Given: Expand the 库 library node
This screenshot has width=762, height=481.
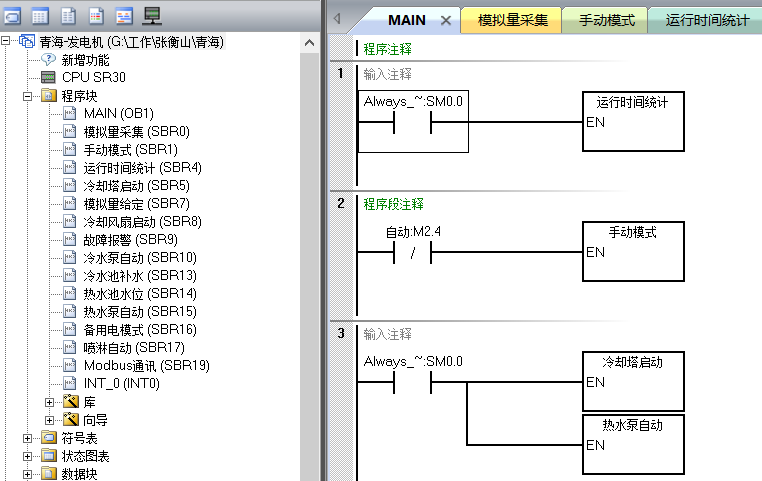Looking at the screenshot, I should (x=50, y=402).
